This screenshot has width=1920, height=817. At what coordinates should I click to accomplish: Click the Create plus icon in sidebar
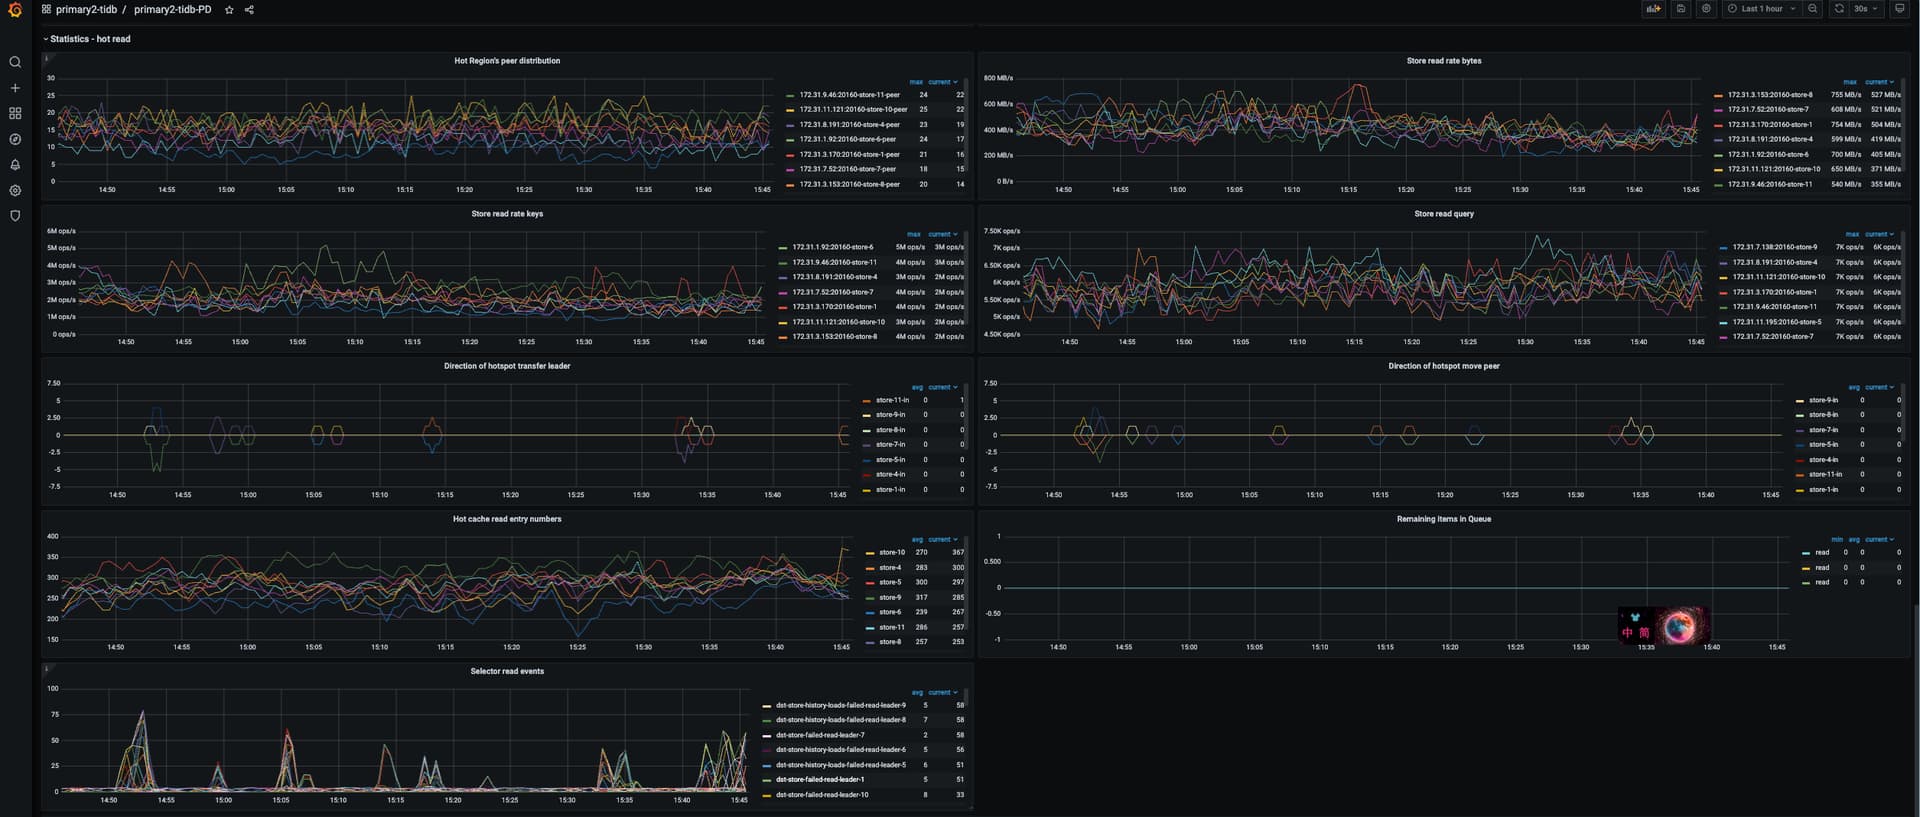[x=15, y=88]
